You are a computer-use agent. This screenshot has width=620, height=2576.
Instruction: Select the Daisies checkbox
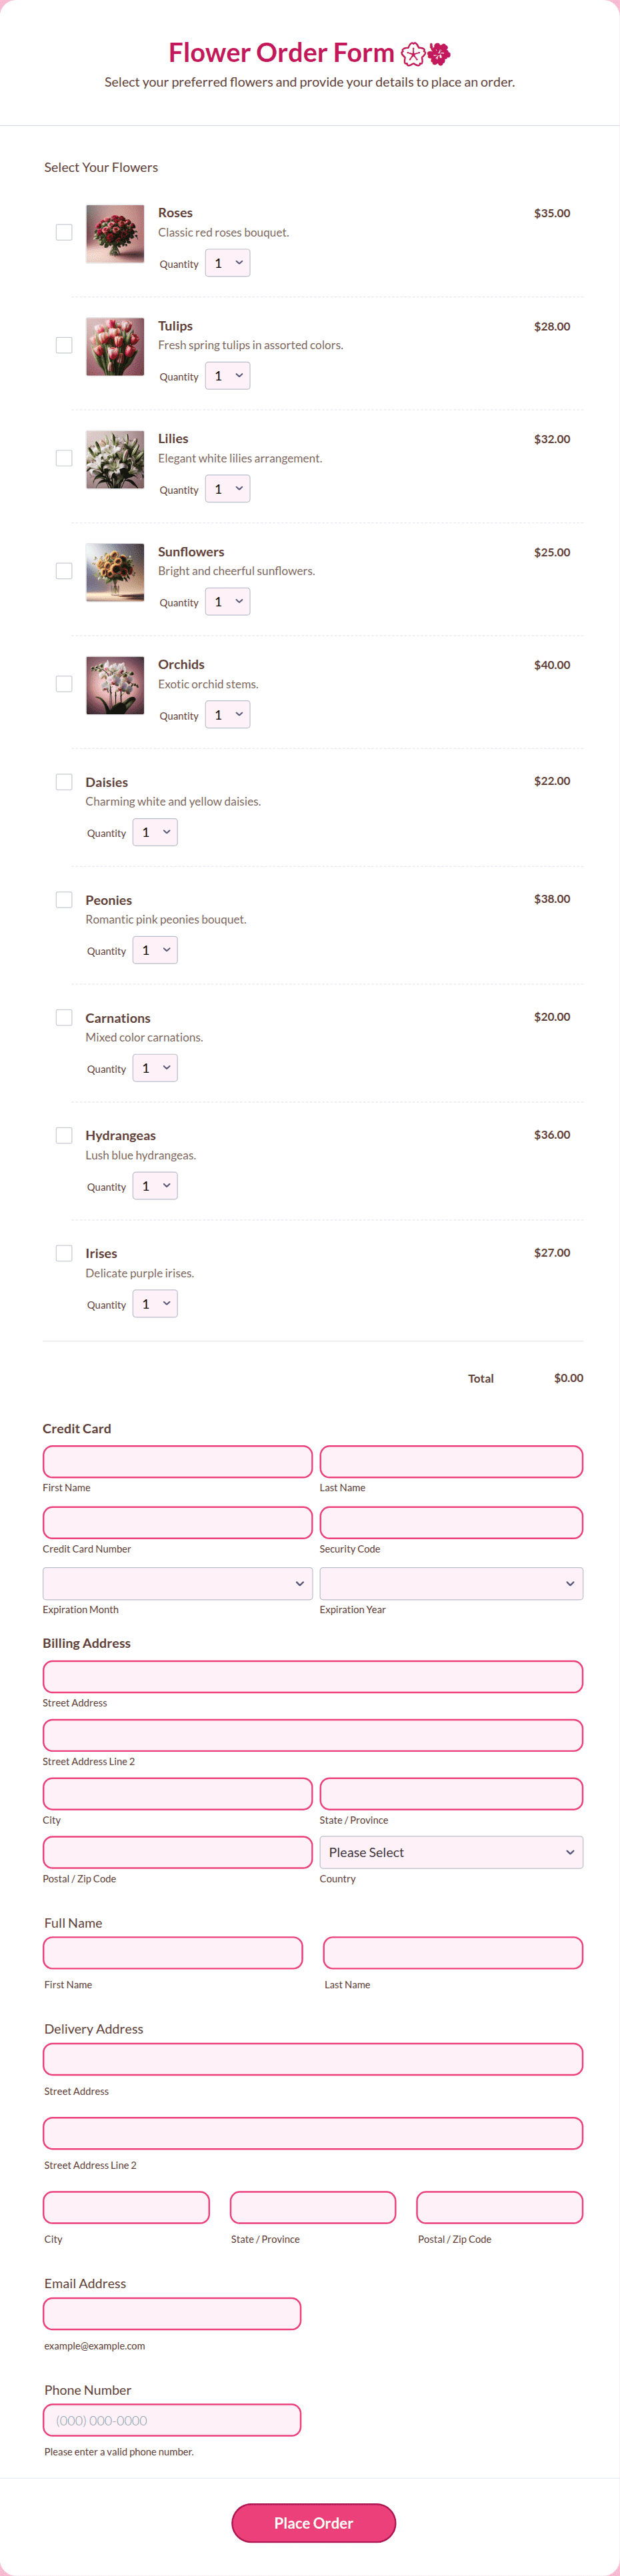(64, 782)
